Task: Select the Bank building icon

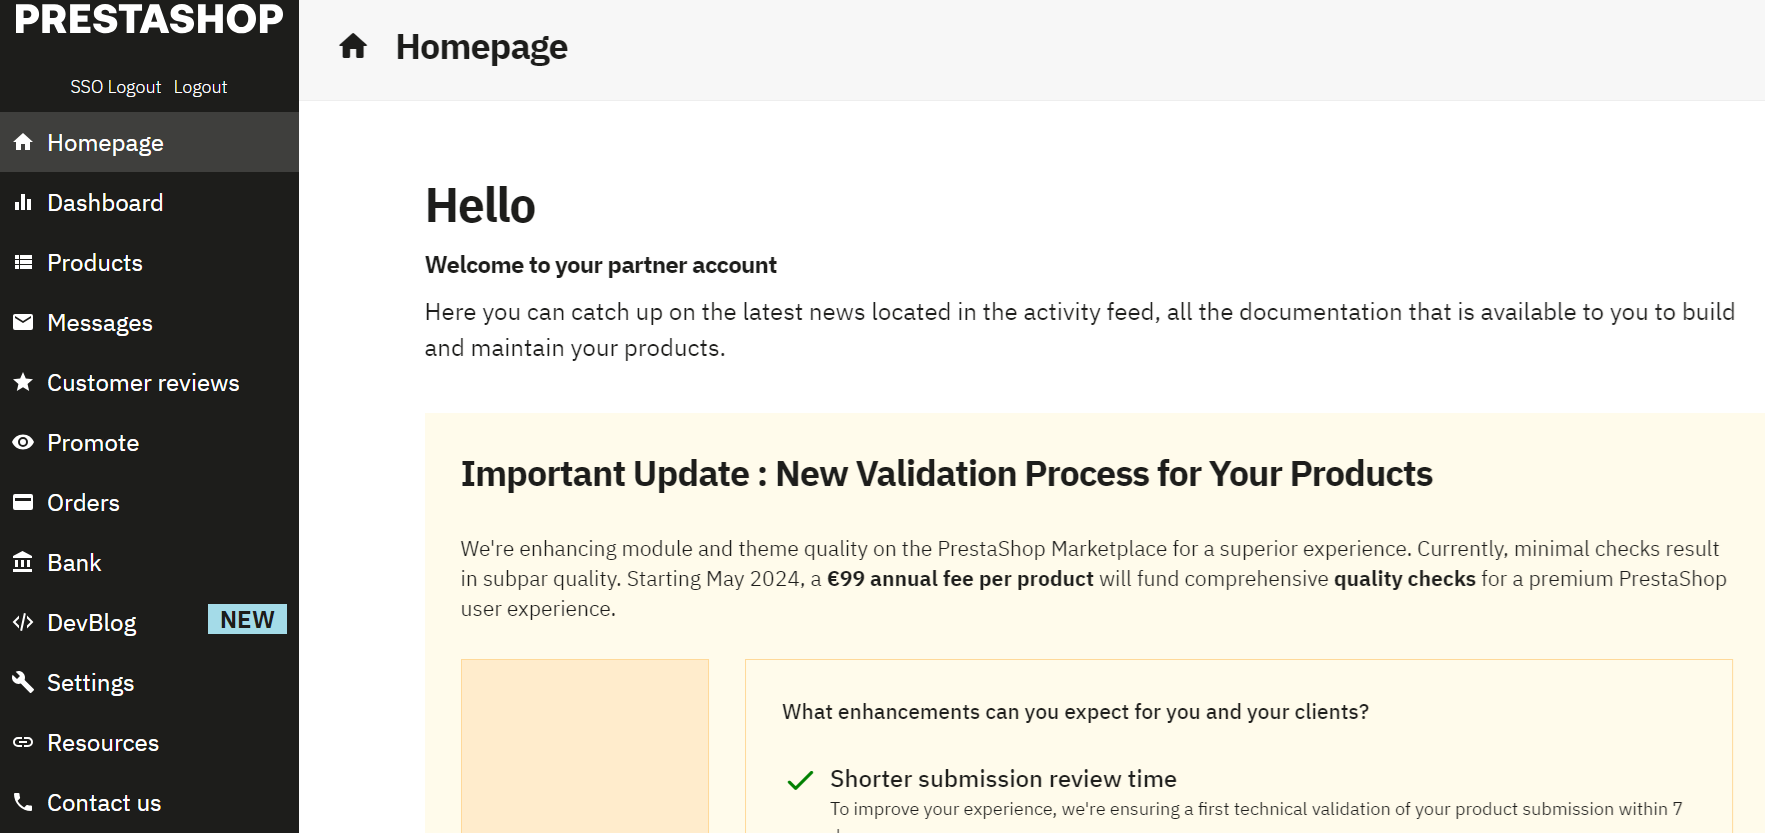Action: pyautogui.click(x=23, y=562)
